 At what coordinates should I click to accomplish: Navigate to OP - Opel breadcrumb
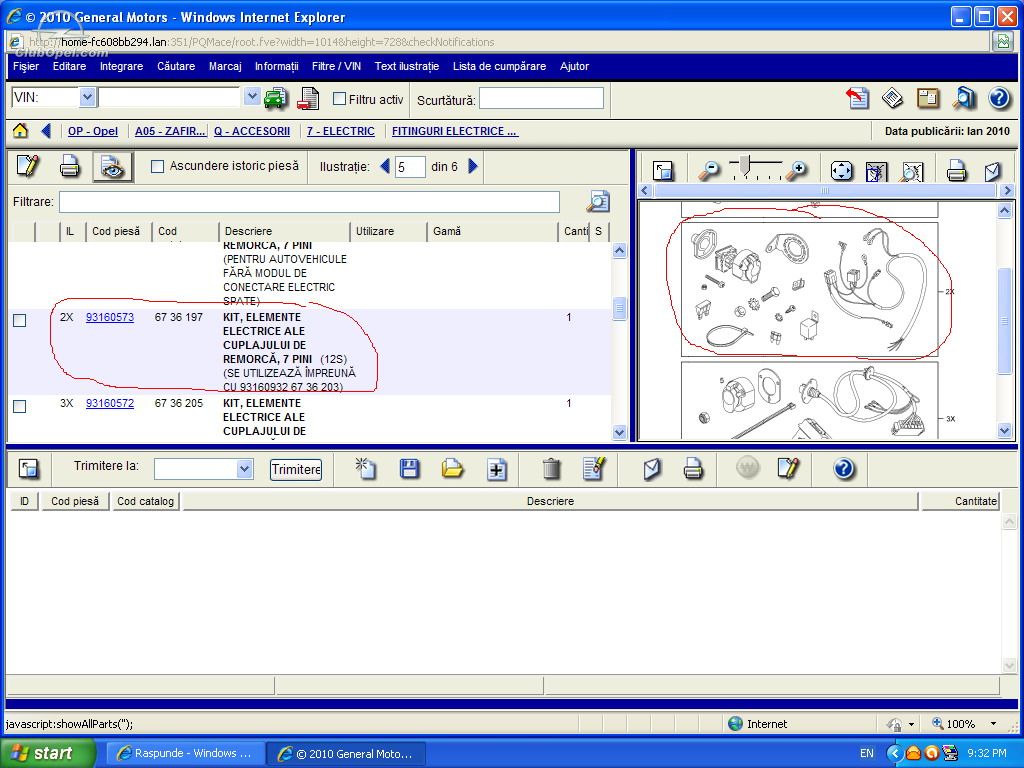[93, 131]
